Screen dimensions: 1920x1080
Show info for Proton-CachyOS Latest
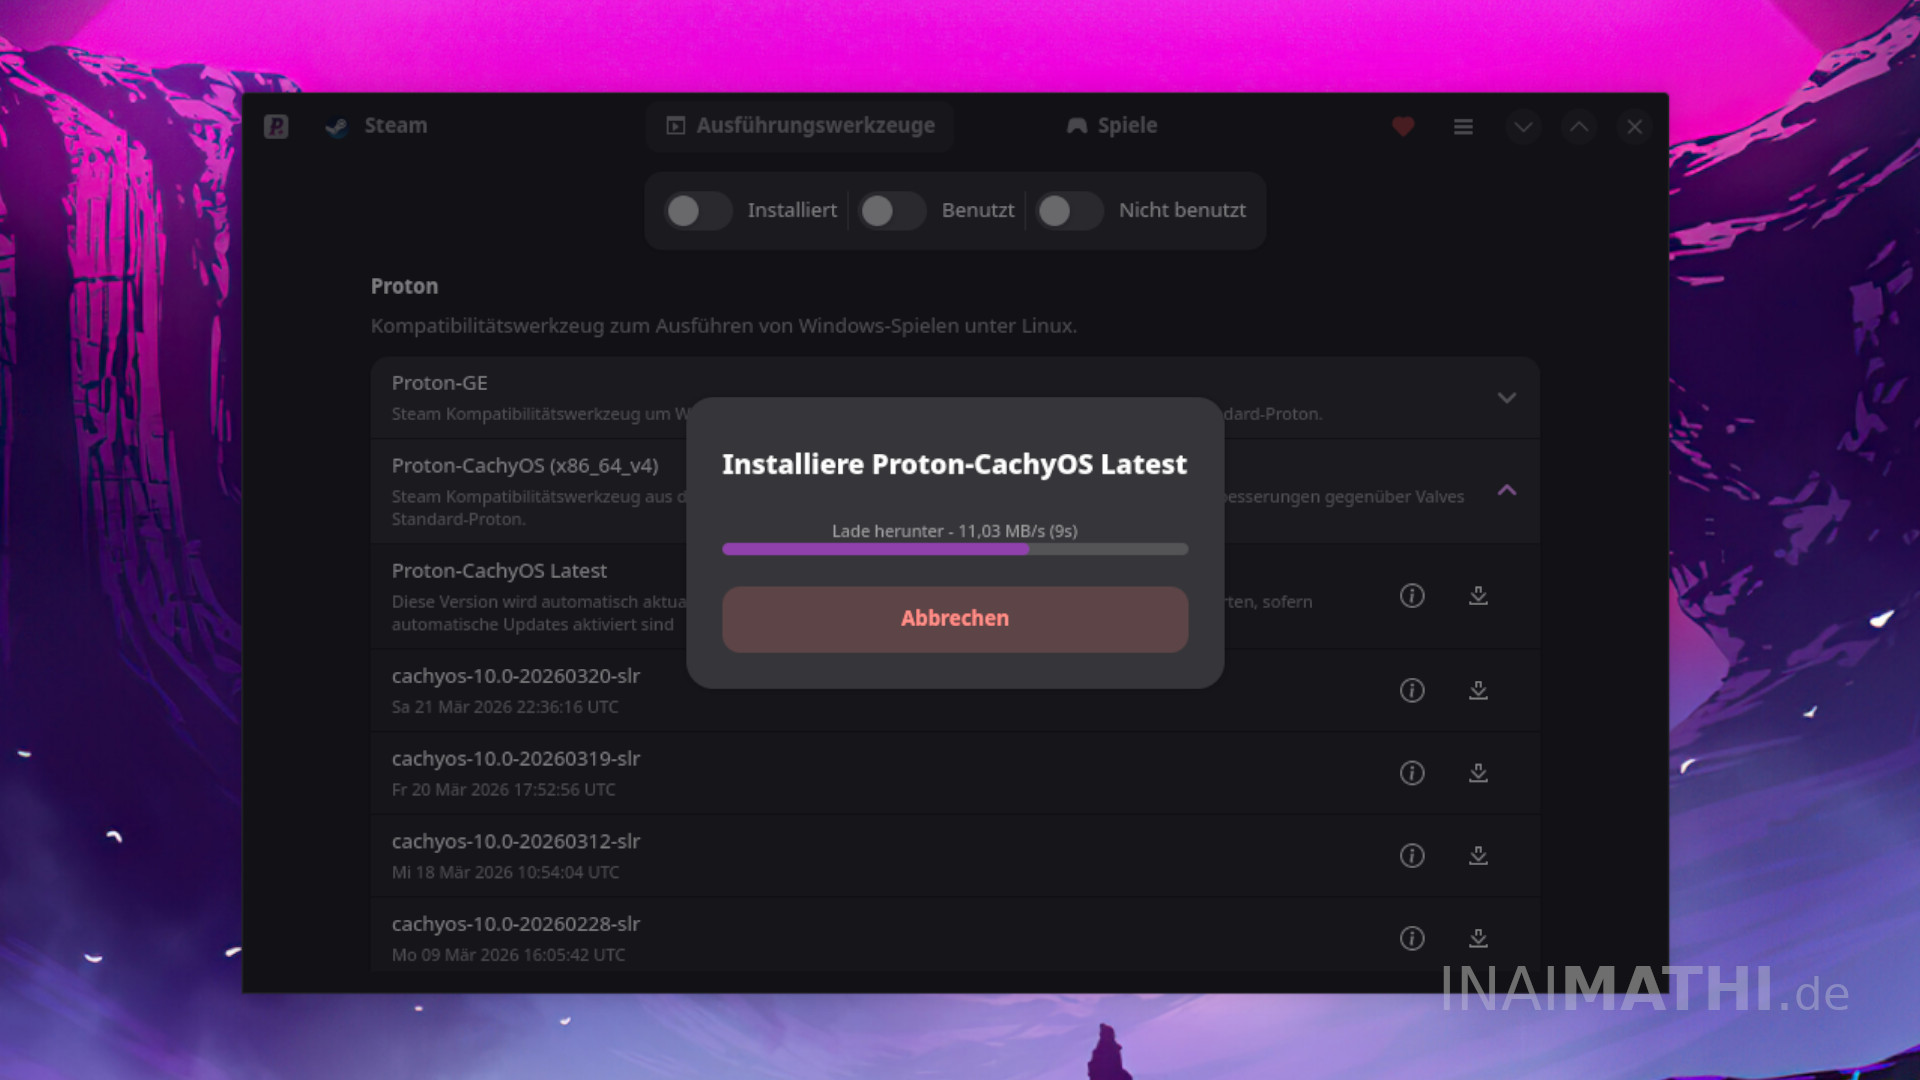tap(1412, 596)
